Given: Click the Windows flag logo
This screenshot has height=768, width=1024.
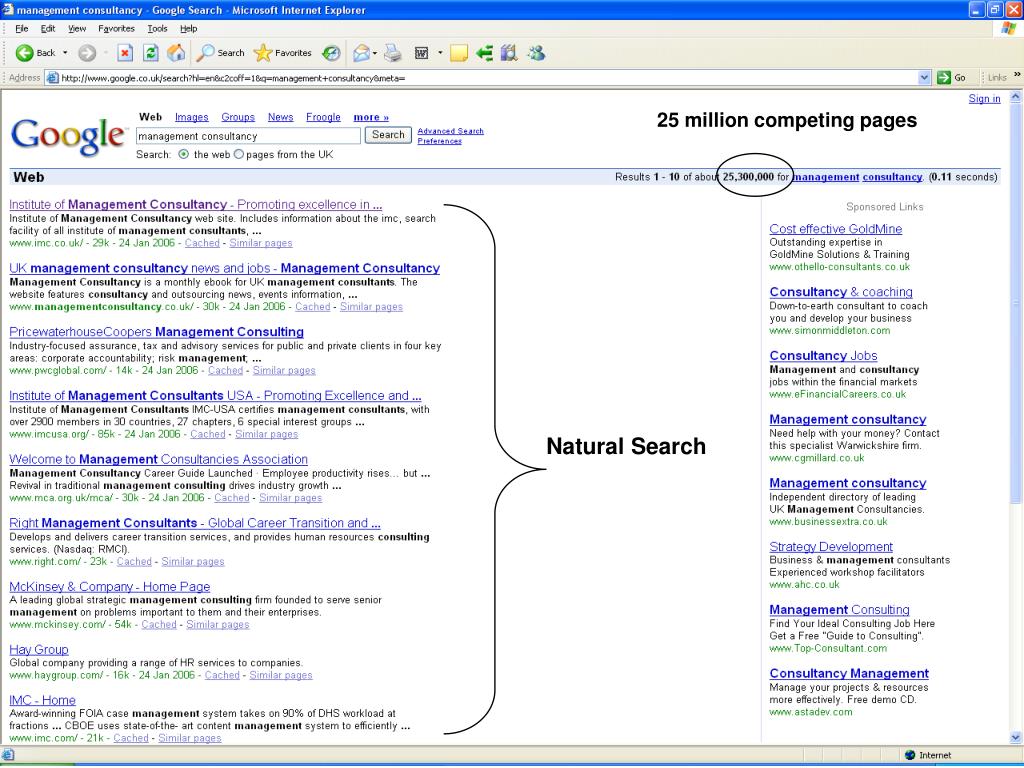Looking at the screenshot, I should tap(1009, 29).
